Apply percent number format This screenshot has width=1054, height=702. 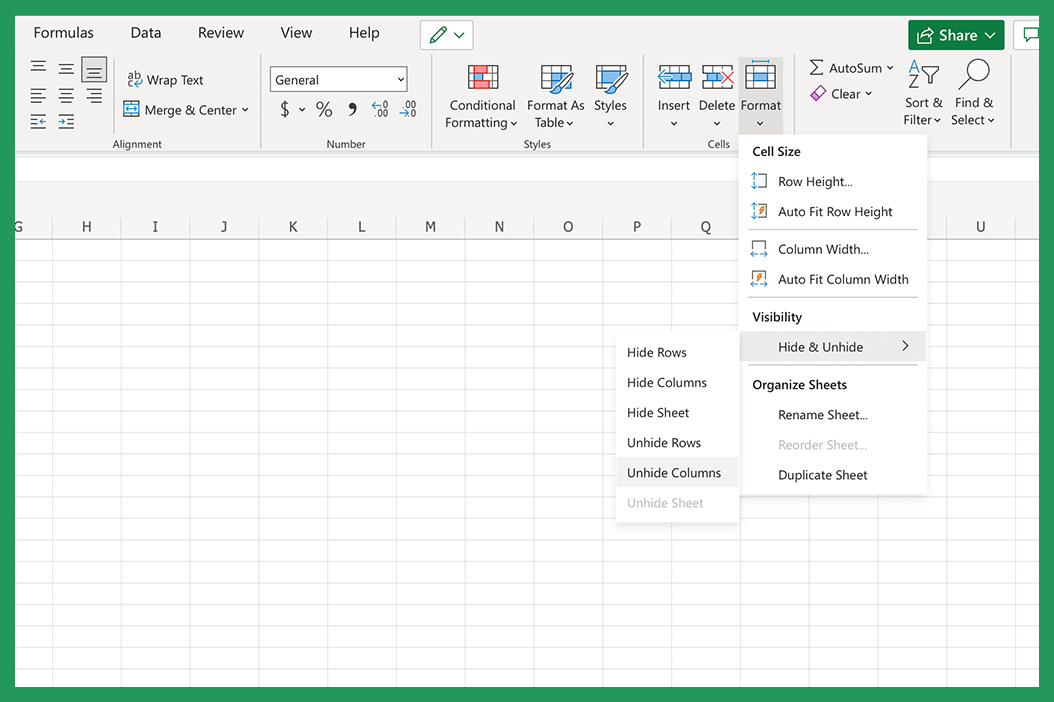pos(324,110)
